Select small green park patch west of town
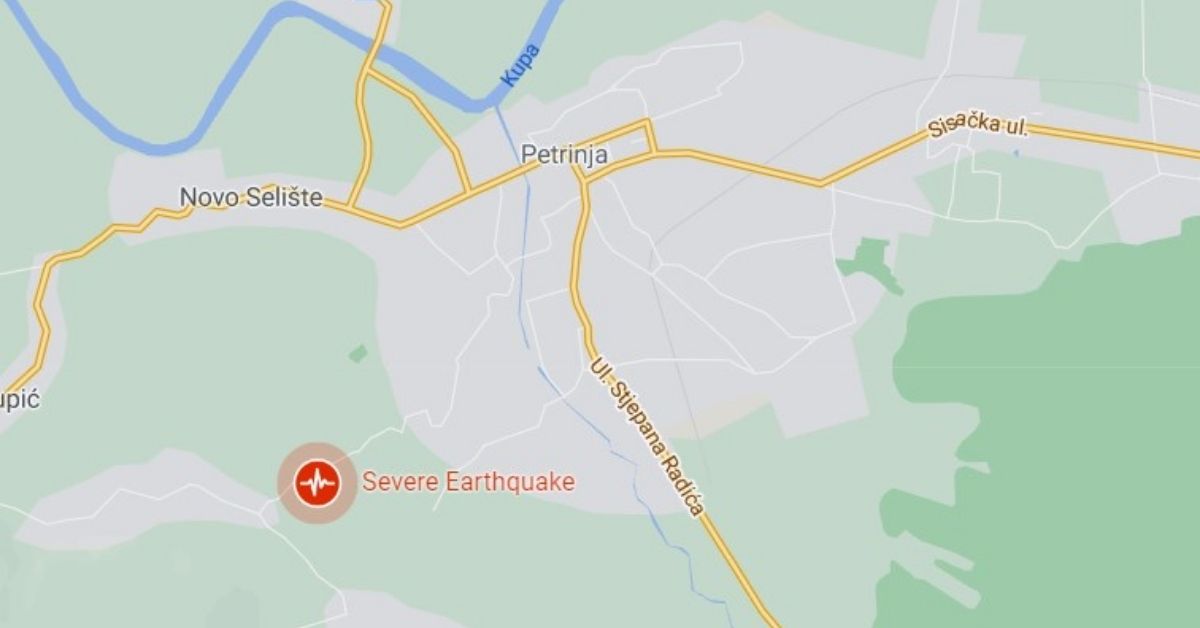The height and width of the screenshot is (628, 1200). (x=358, y=353)
